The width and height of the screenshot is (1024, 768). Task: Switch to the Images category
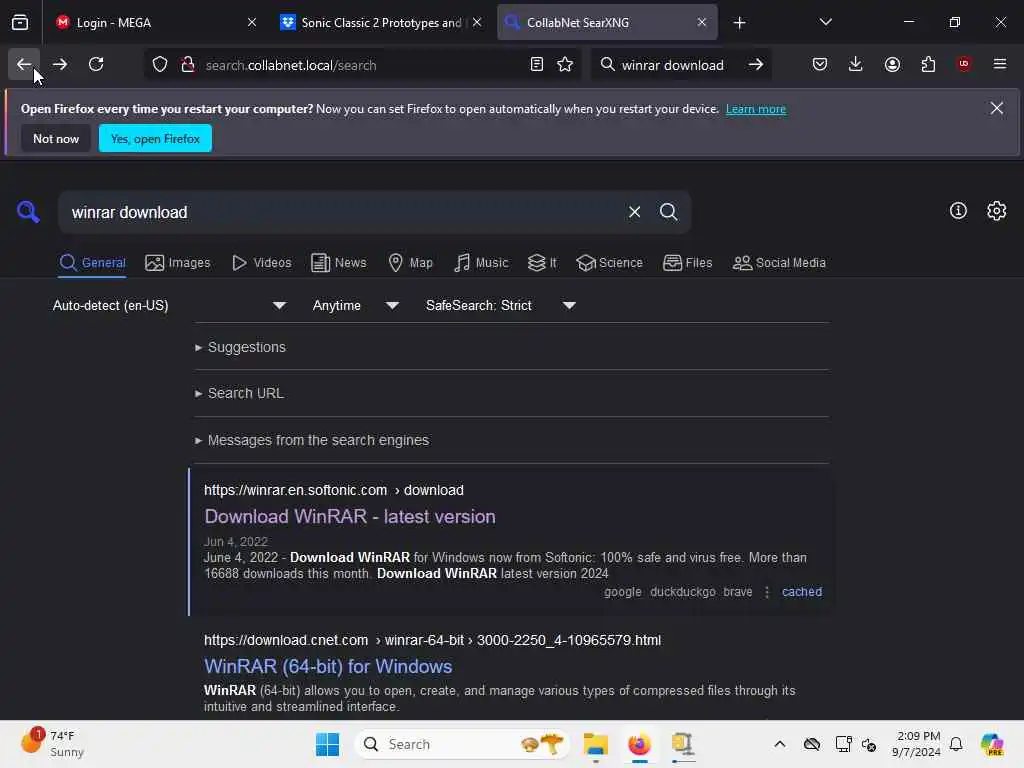178,263
